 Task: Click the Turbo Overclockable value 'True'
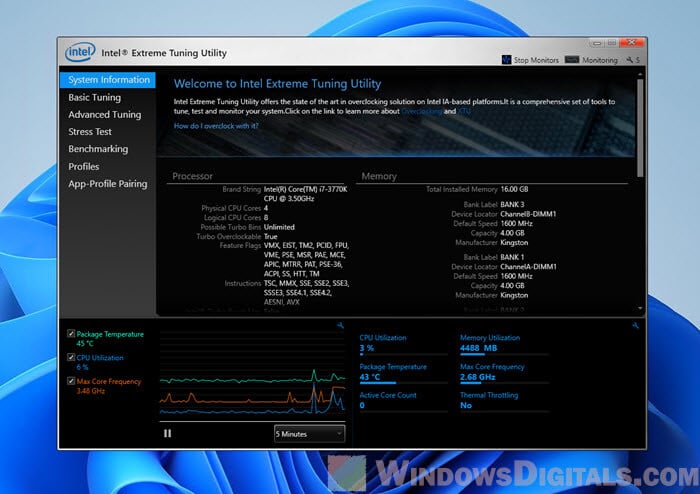pyautogui.click(x=271, y=237)
